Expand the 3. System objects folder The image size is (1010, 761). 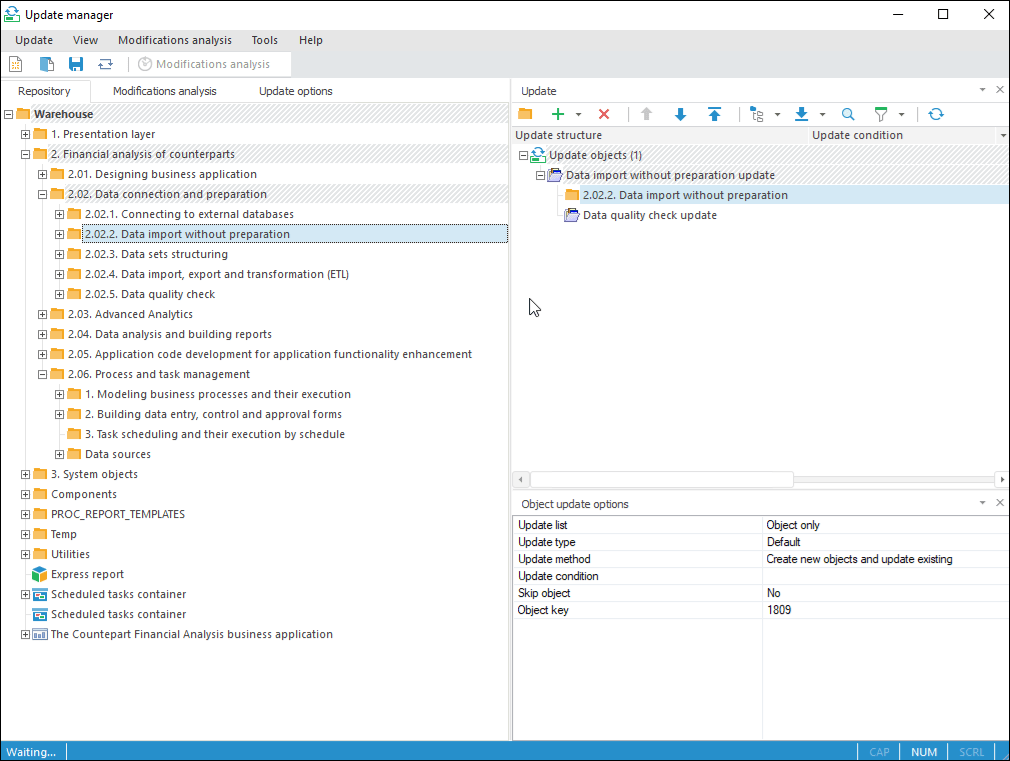pos(26,474)
